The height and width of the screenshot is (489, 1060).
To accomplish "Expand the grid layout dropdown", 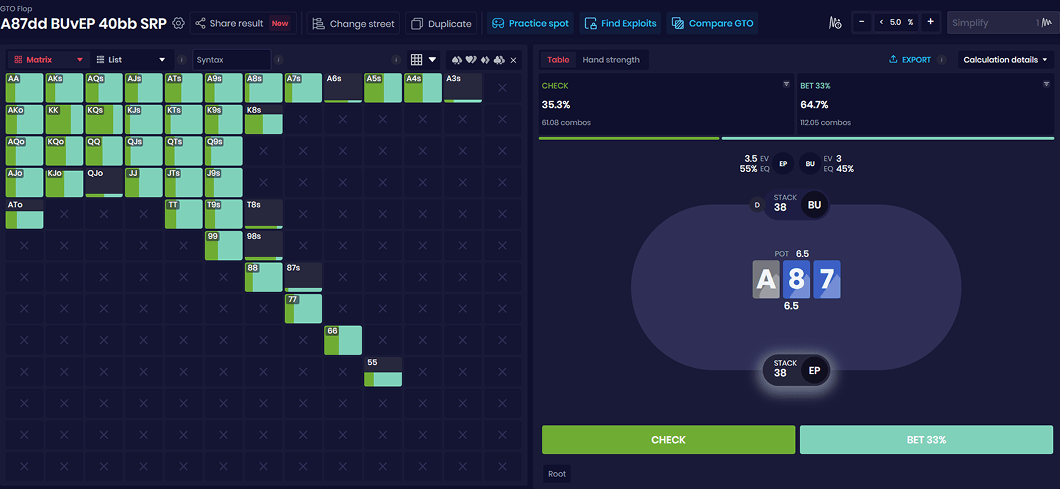I will (x=424, y=60).
